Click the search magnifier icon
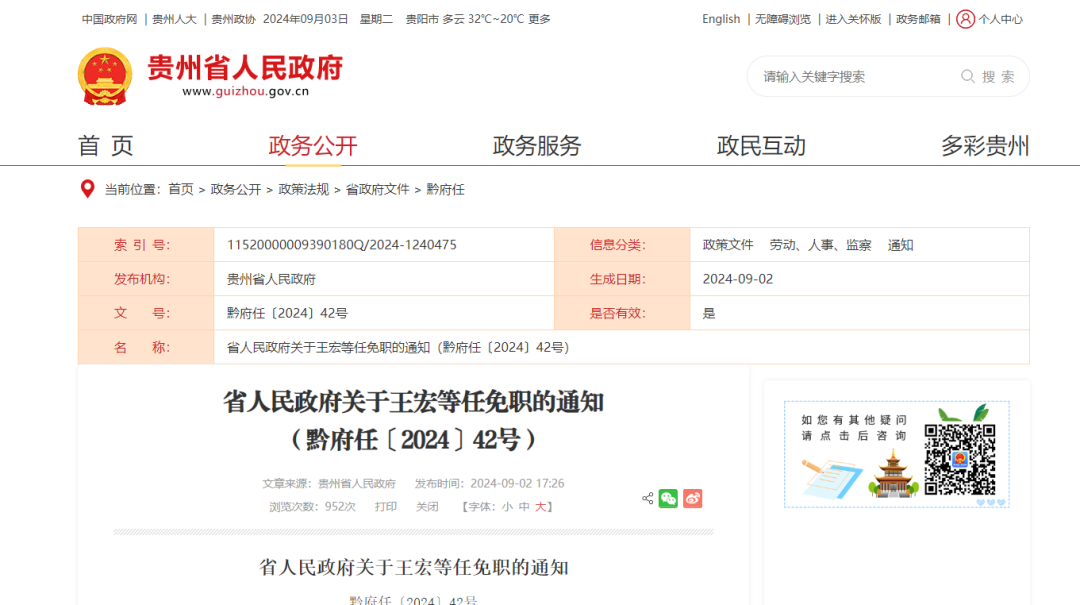 click(x=967, y=75)
